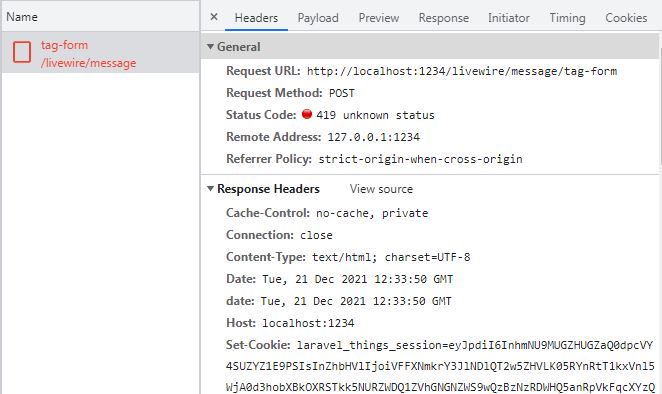Click the Content-Type value text/html; charset=UTF-8
The height and width of the screenshot is (394, 662).
click(391, 257)
